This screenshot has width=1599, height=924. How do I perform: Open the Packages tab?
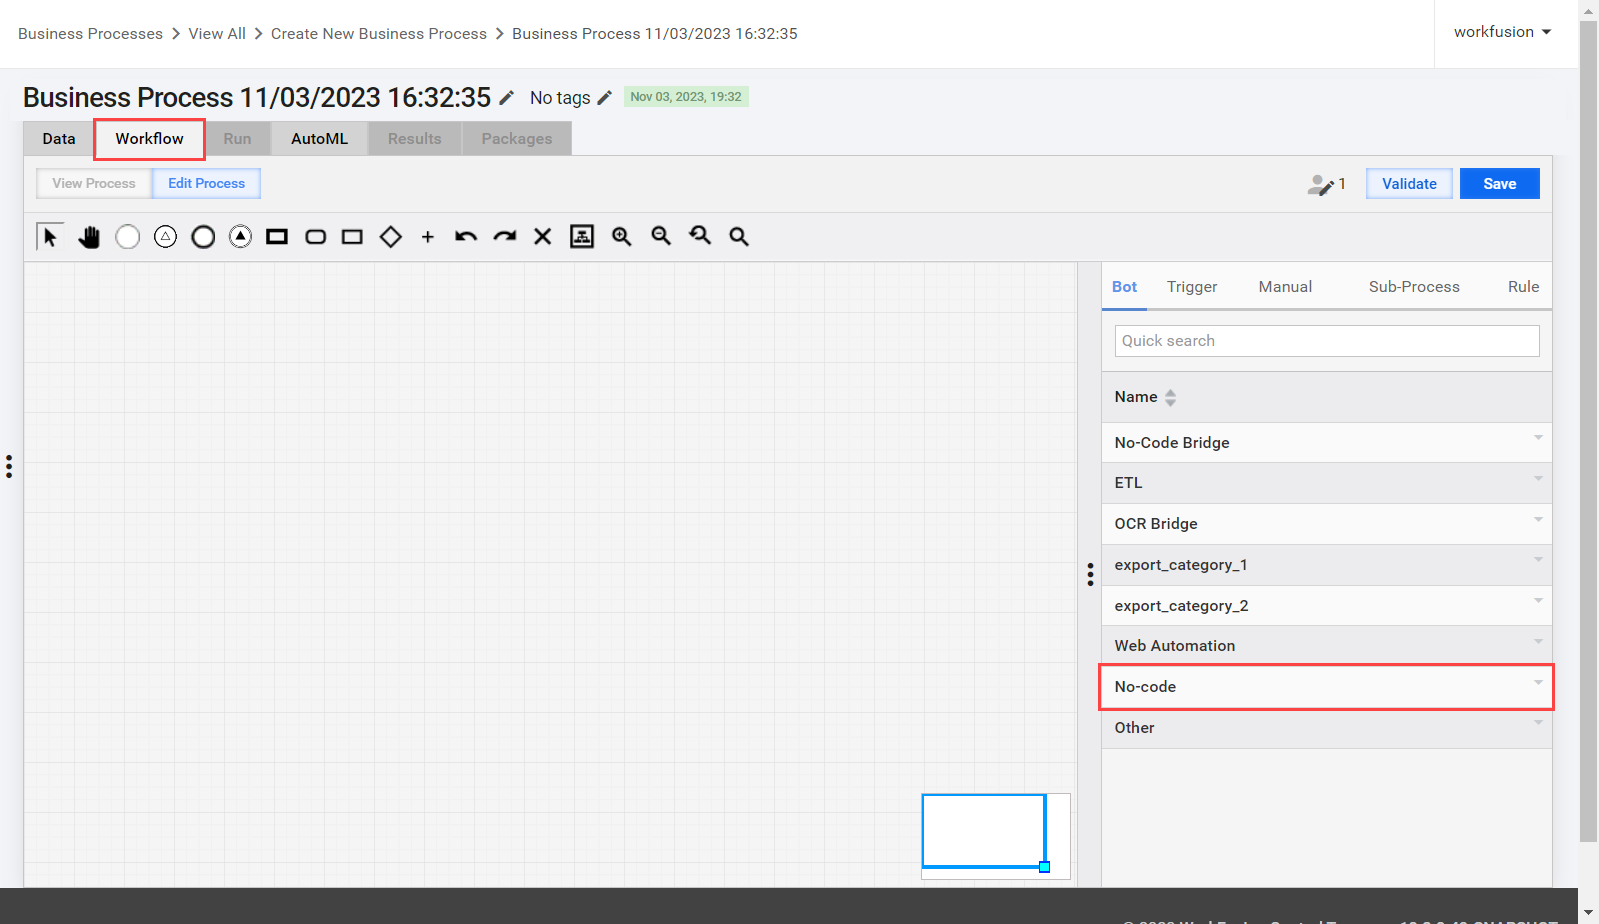click(517, 139)
